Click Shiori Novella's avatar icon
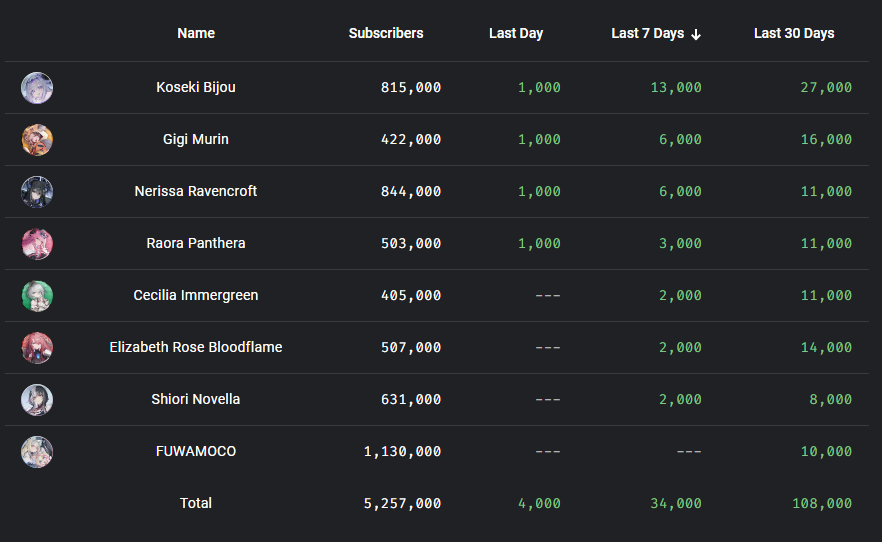882x542 pixels. point(37,400)
